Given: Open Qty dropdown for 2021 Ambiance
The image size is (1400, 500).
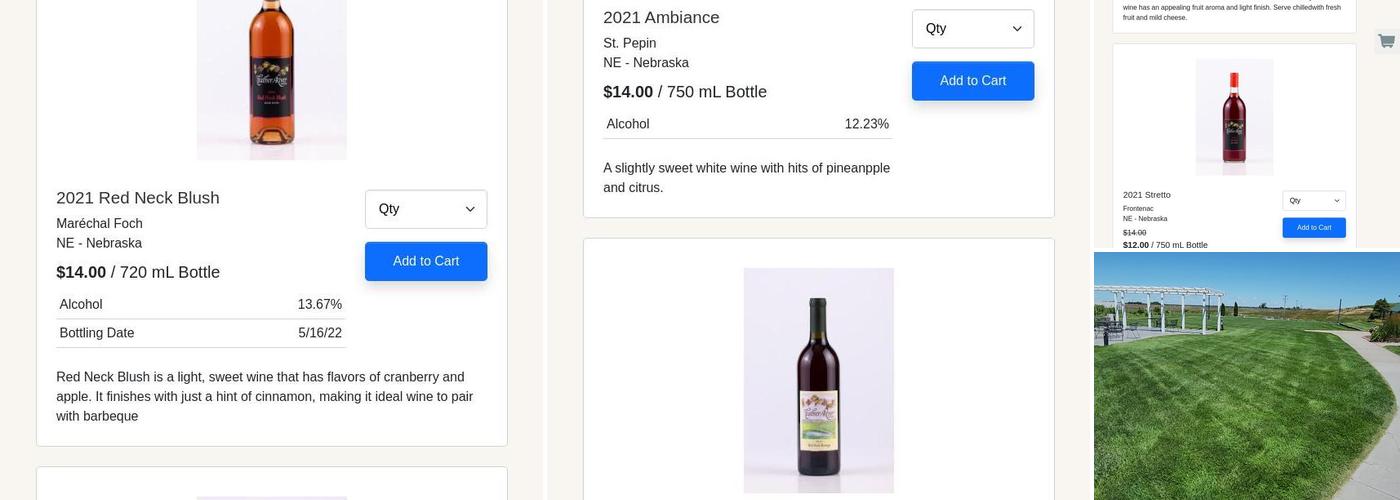Looking at the screenshot, I should coord(973,29).
